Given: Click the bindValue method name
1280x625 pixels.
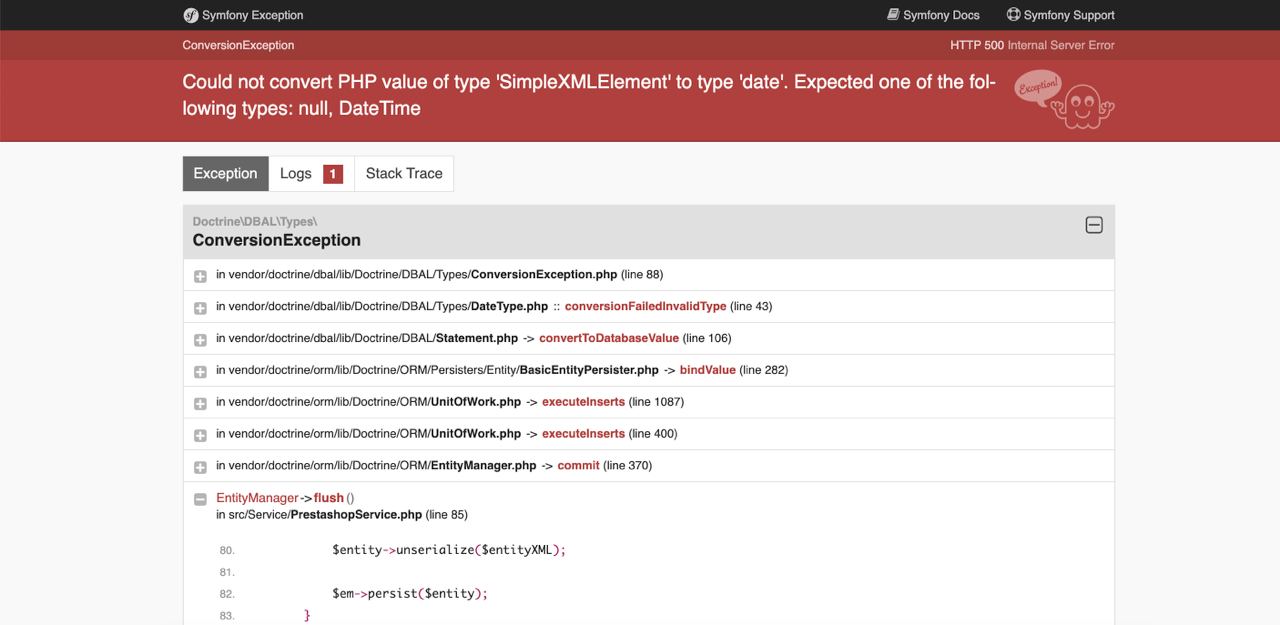Looking at the screenshot, I should [x=707, y=370].
